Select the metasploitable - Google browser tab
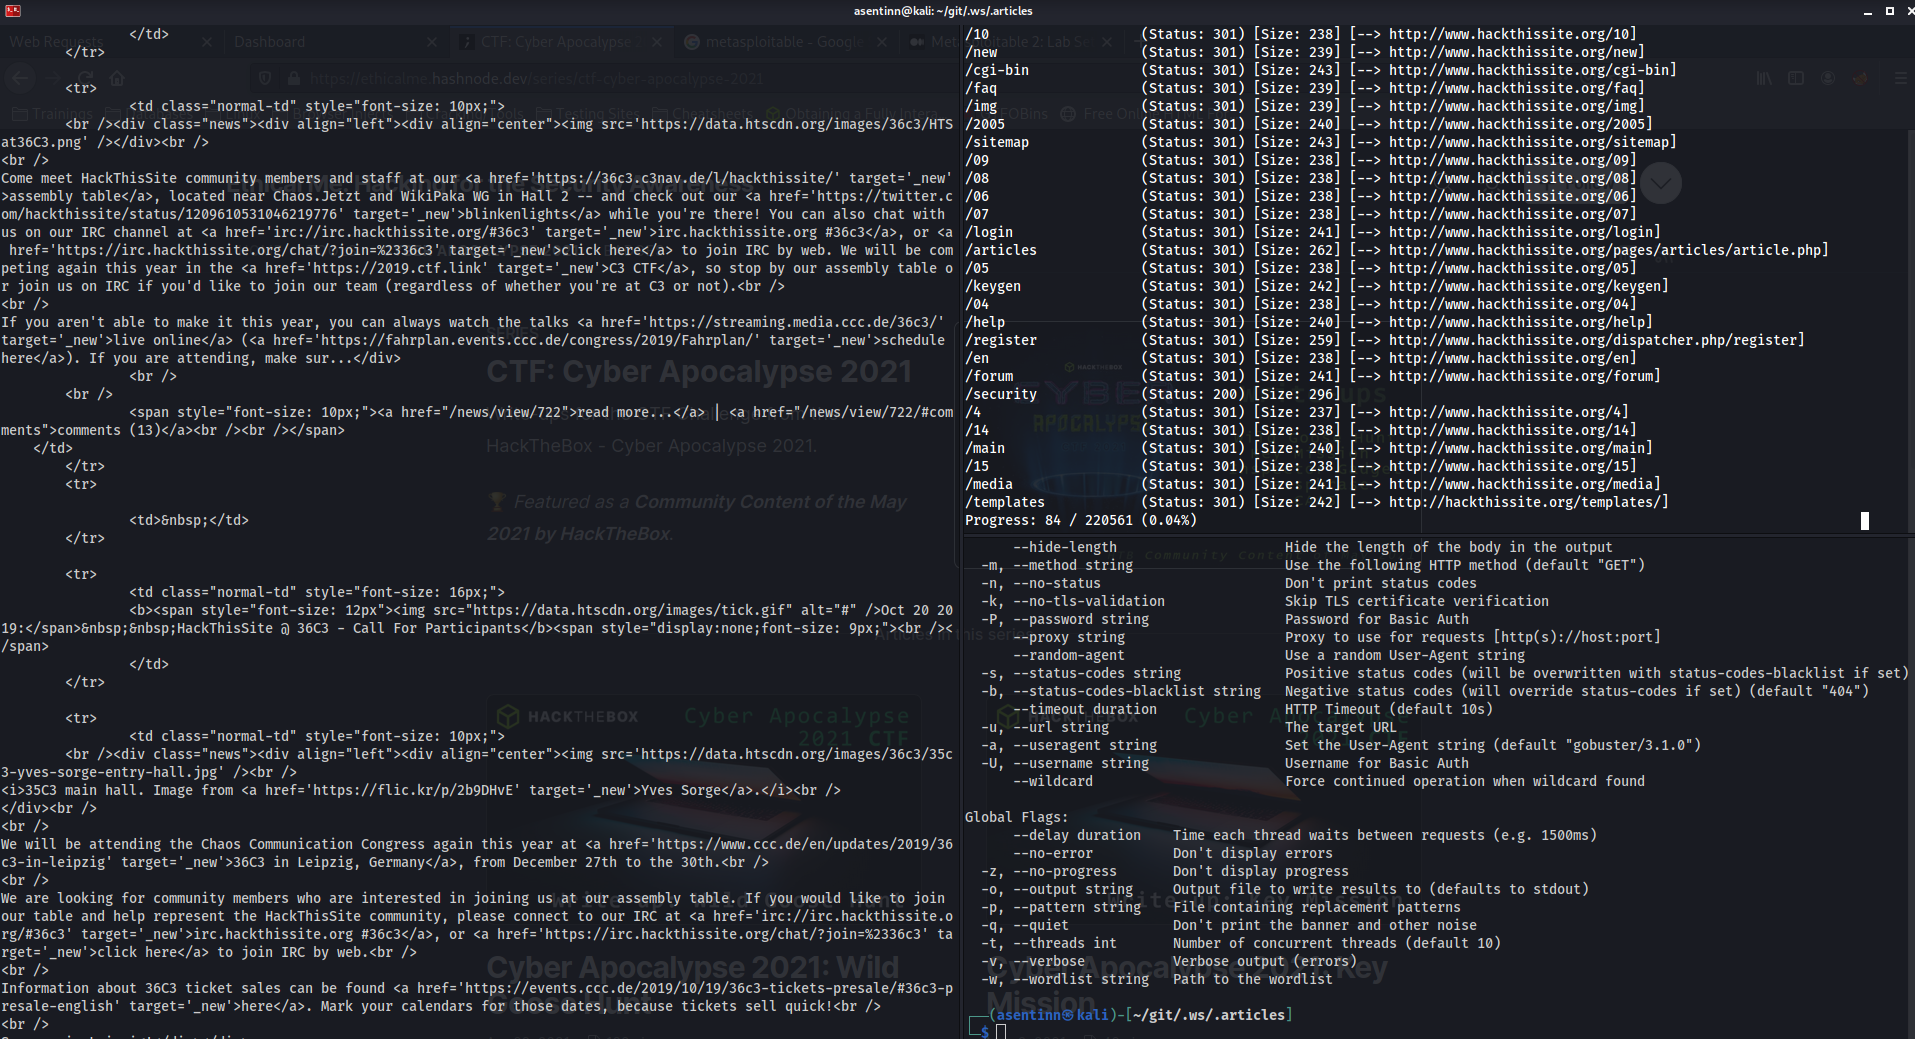Viewport: 1915px width, 1039px height. click(x=783, y=42)
